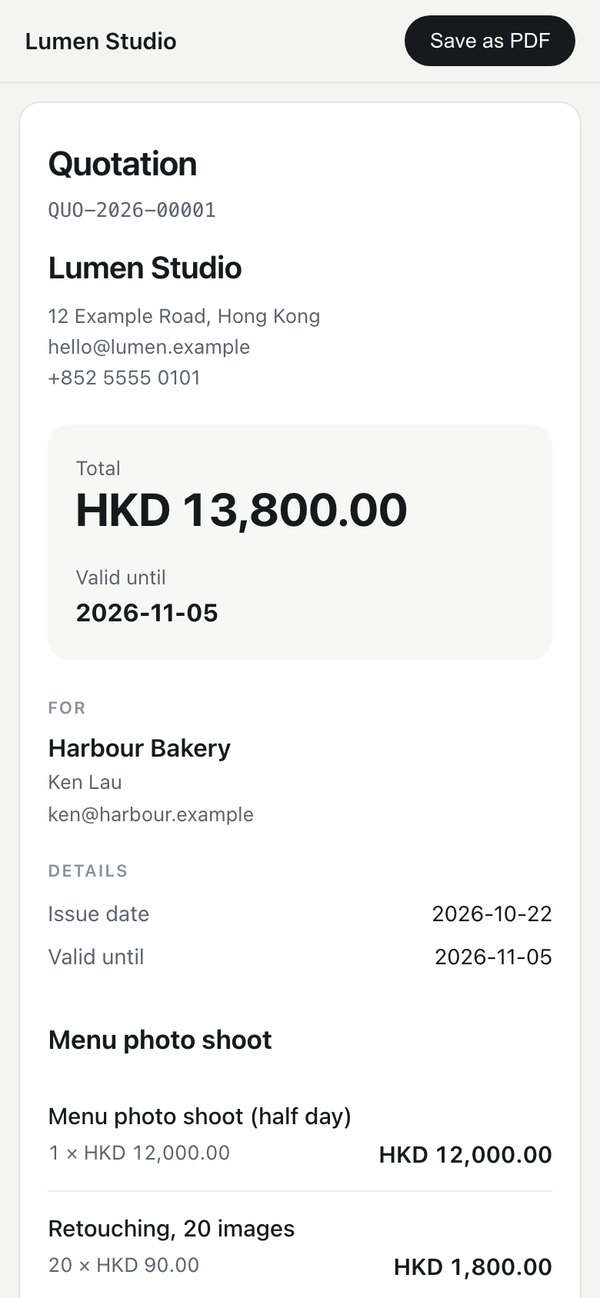Image resolution: width=600 pixels, height=1298 pixels.
Task: Click the HKD 12,000.00 line amount
Action: click(x=465, y=1155)
